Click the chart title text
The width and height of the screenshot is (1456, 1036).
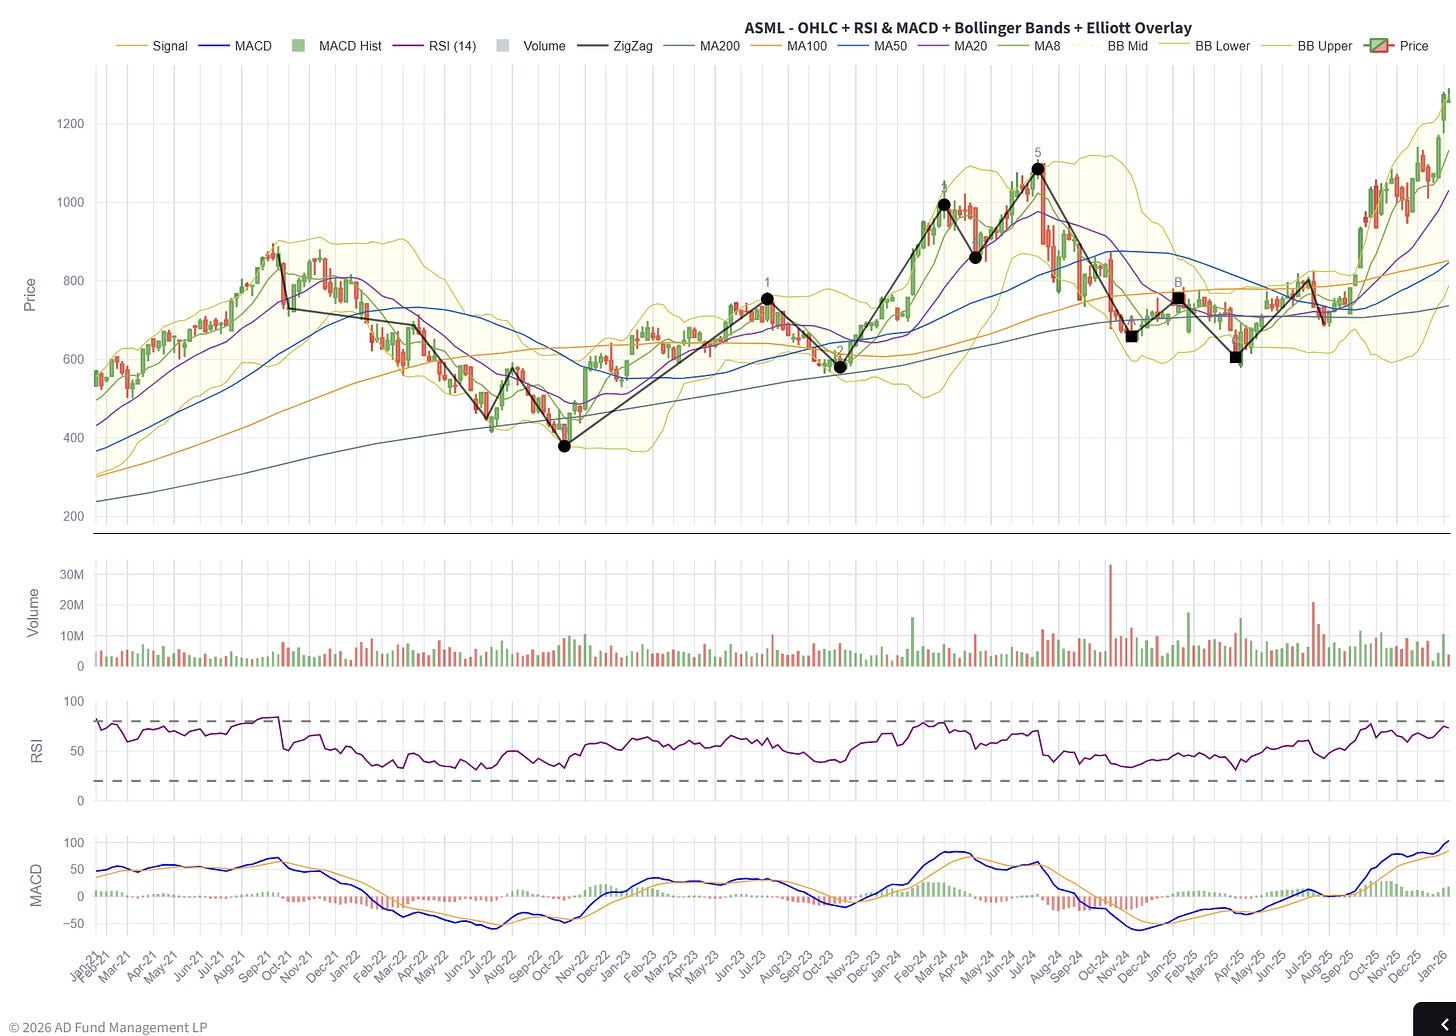point(968,27)
